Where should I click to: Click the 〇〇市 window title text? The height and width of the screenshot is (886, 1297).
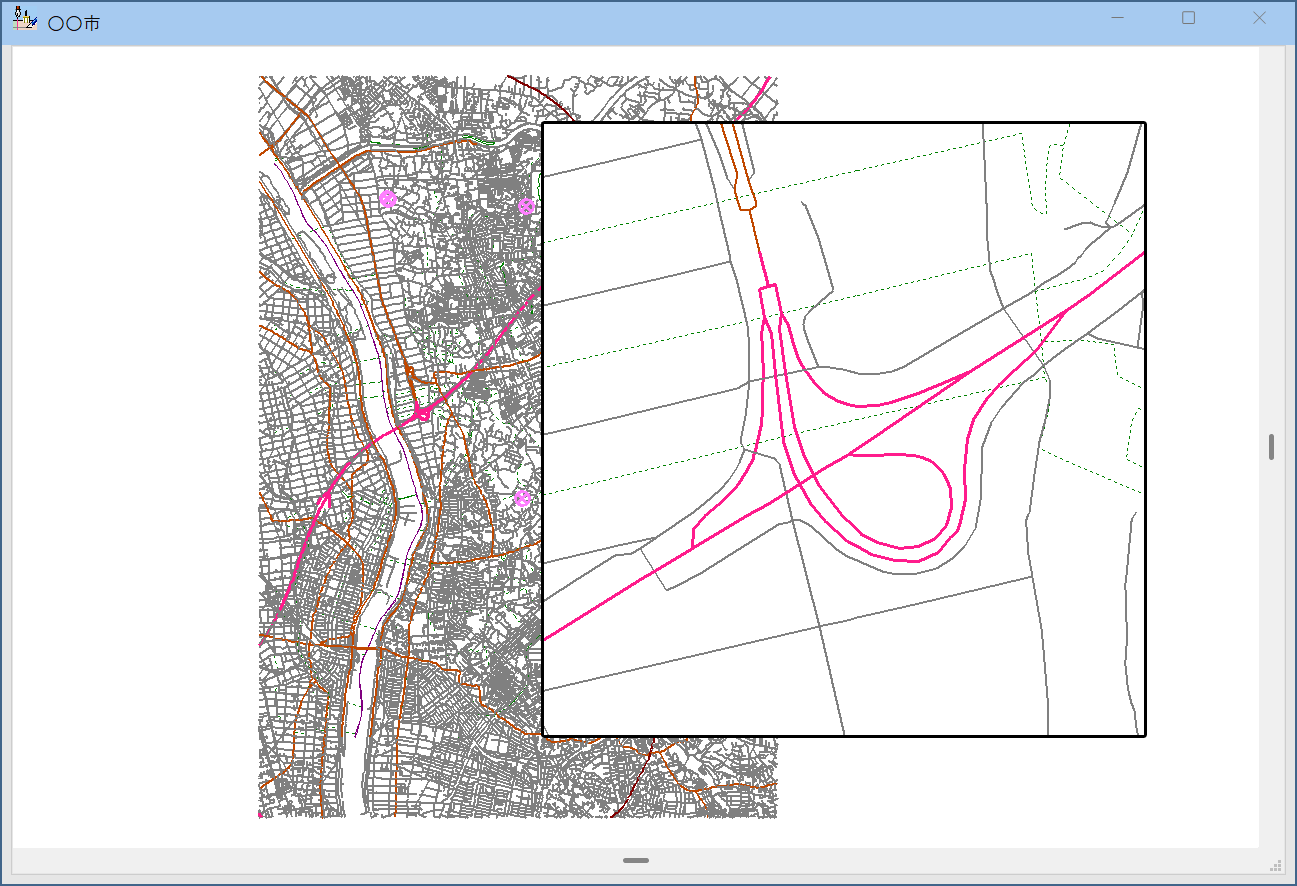[74, 23]
